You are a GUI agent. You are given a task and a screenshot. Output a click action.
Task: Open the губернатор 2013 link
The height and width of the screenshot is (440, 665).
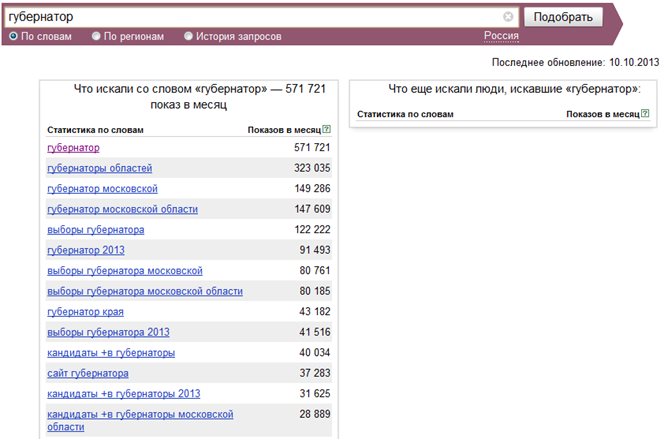tap(86, 250)
